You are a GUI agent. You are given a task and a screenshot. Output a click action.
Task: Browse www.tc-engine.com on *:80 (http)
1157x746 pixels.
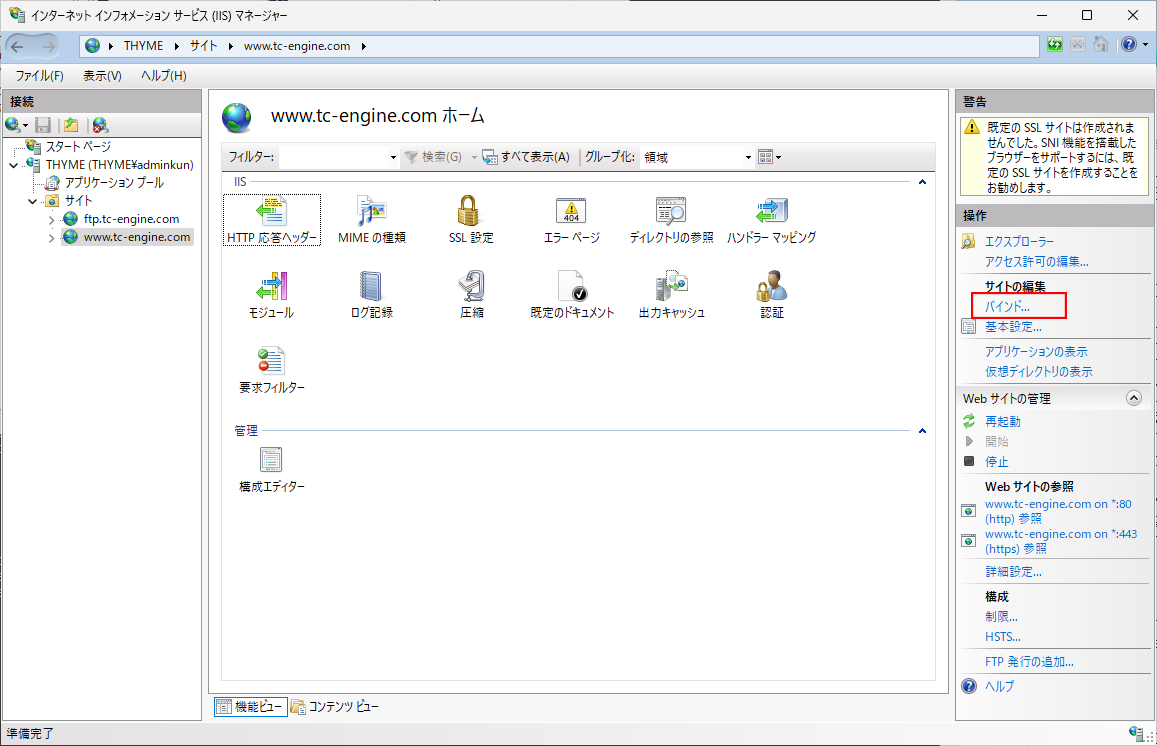click(1058, 511)
